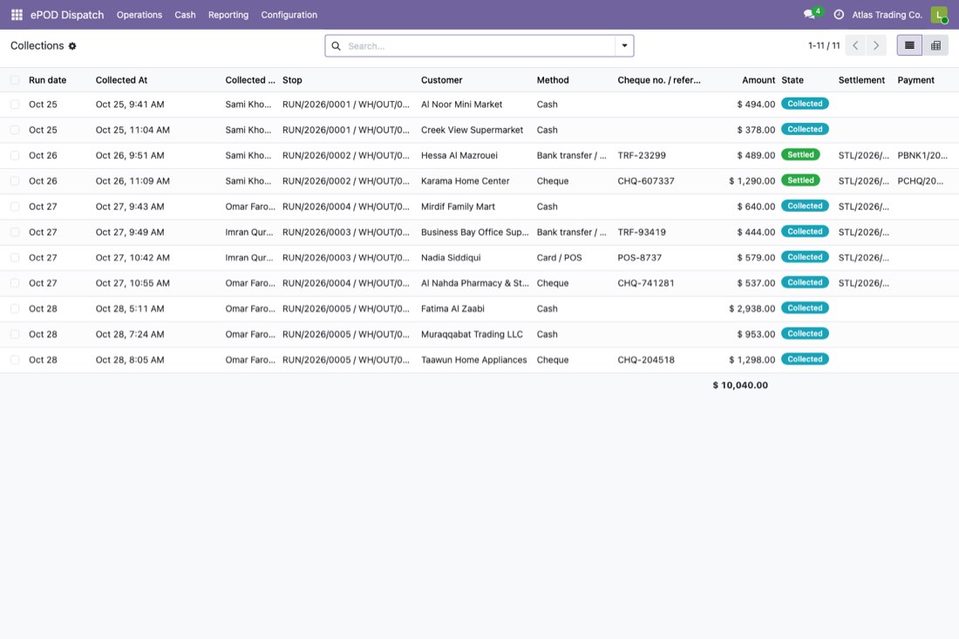Open the Configuration menu
The height and width of the screenshot is (639, 959).
click(x=289, y=15)
